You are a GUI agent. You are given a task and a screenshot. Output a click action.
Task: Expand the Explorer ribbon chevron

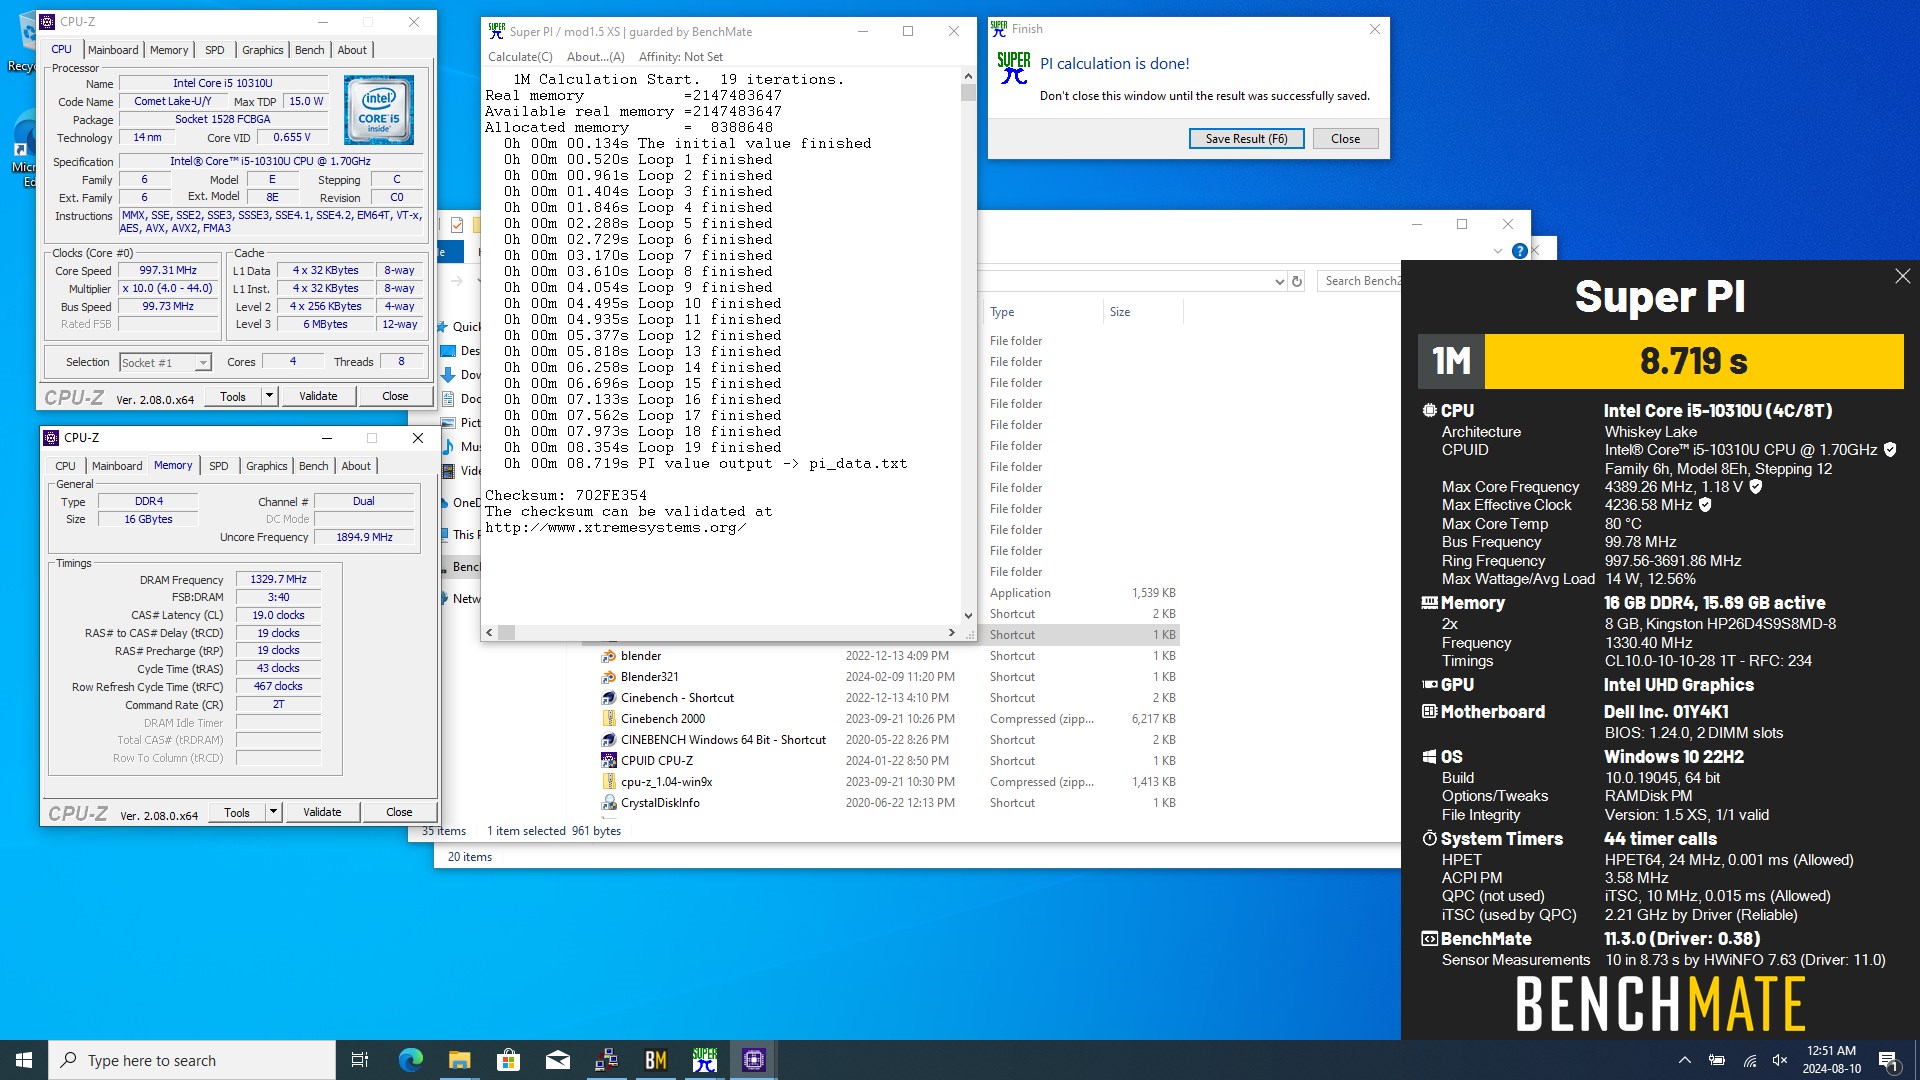click(x=1497, y=251)
